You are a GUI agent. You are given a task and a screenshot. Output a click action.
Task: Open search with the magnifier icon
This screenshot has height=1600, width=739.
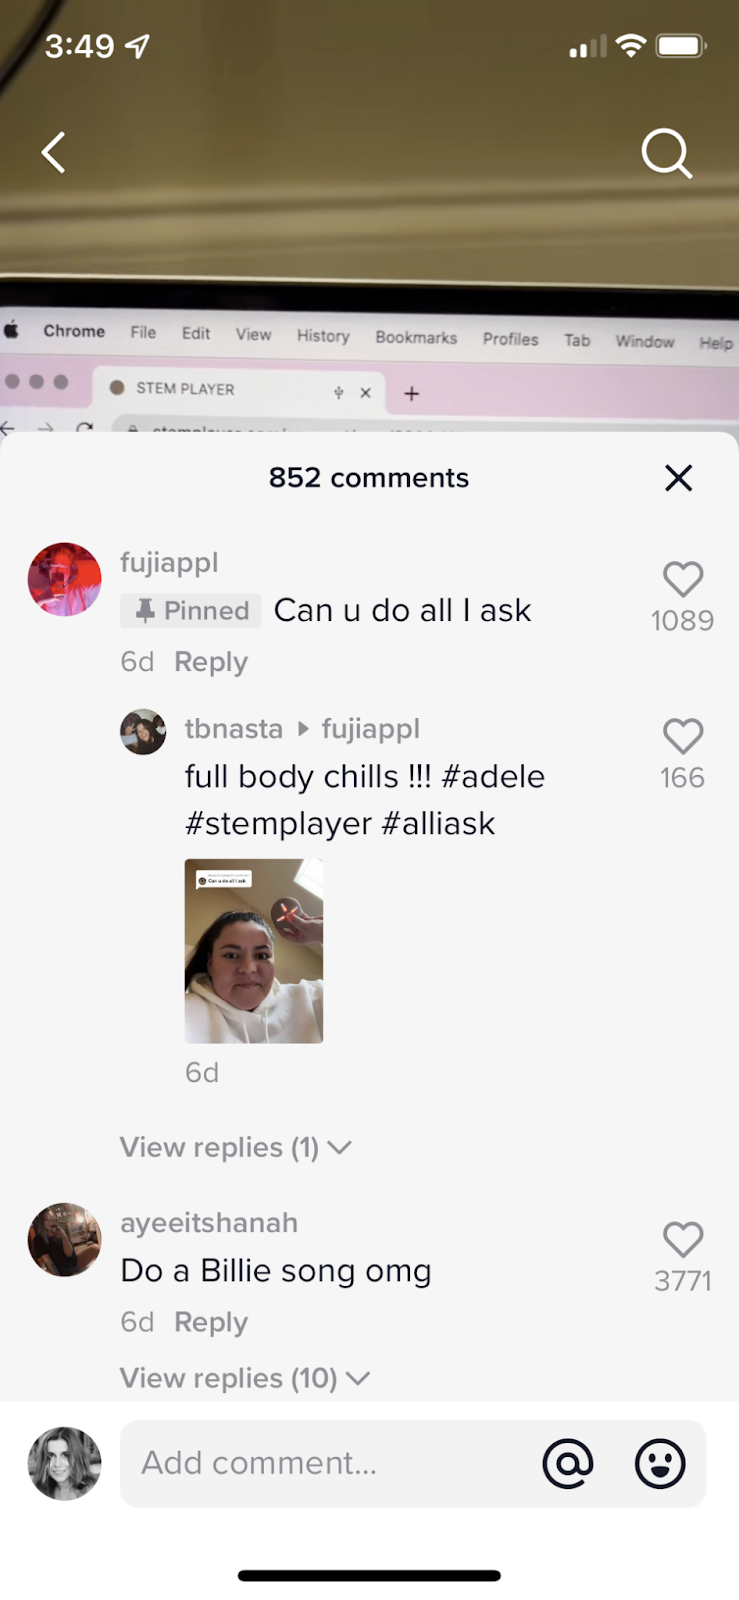666,154
